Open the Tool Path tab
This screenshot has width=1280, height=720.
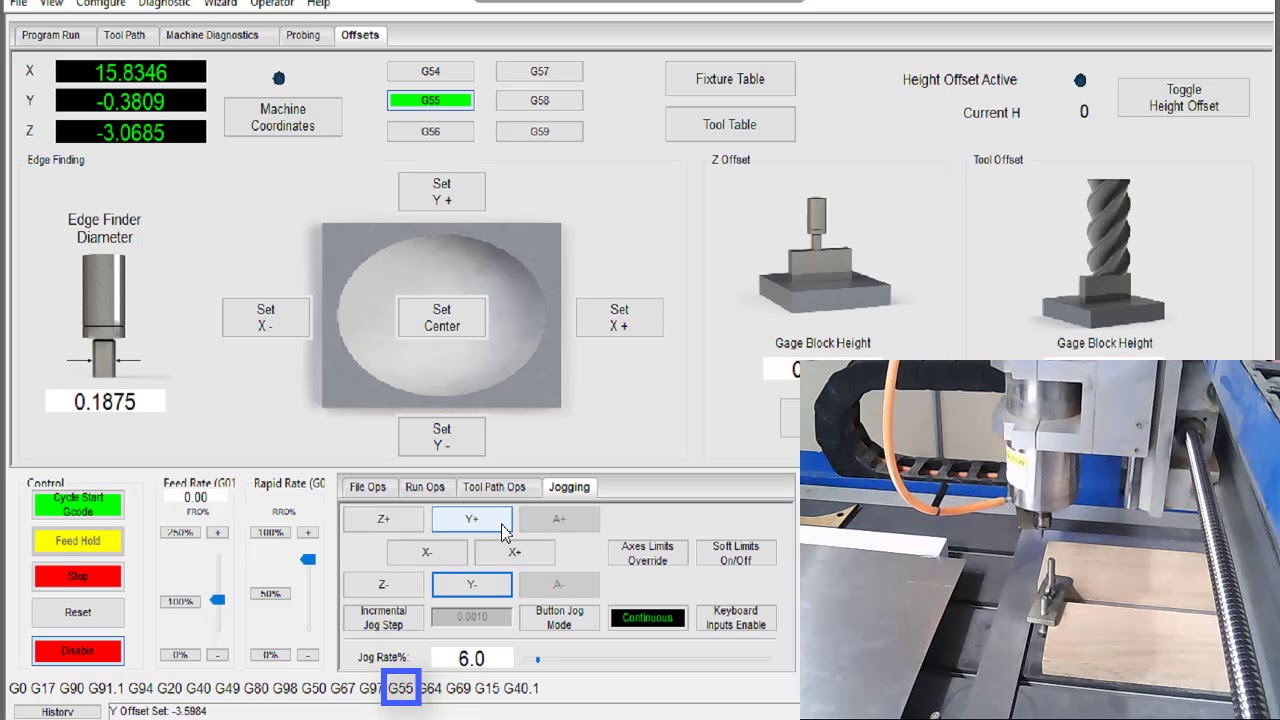pyautogui.click(x=124, y=35)
